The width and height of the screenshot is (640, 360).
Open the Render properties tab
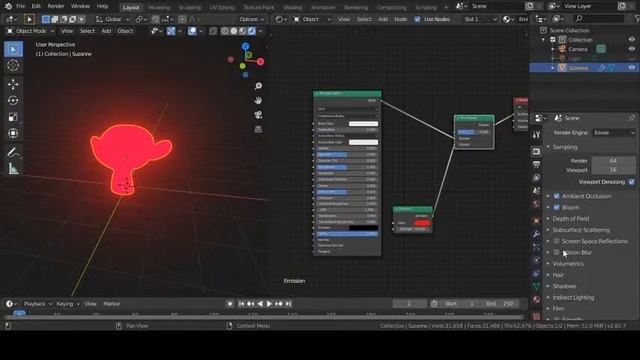(536, 151)
